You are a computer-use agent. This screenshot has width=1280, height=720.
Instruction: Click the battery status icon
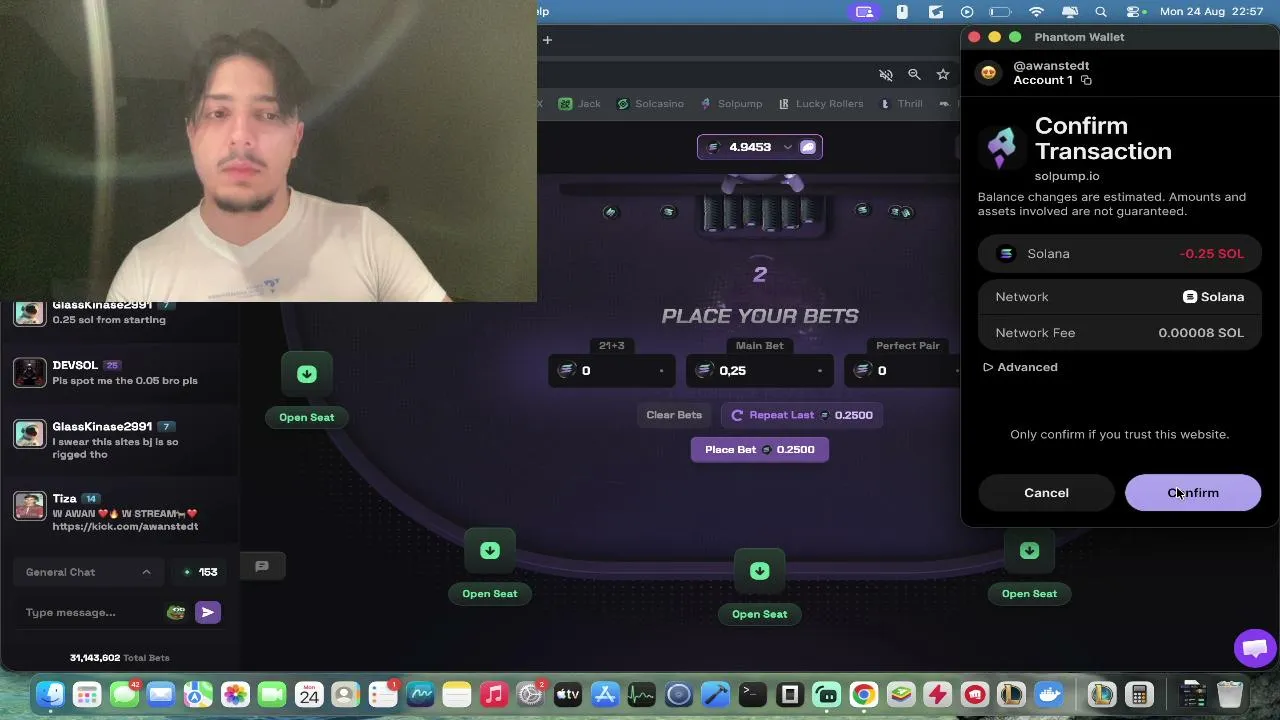point(1000,12)
